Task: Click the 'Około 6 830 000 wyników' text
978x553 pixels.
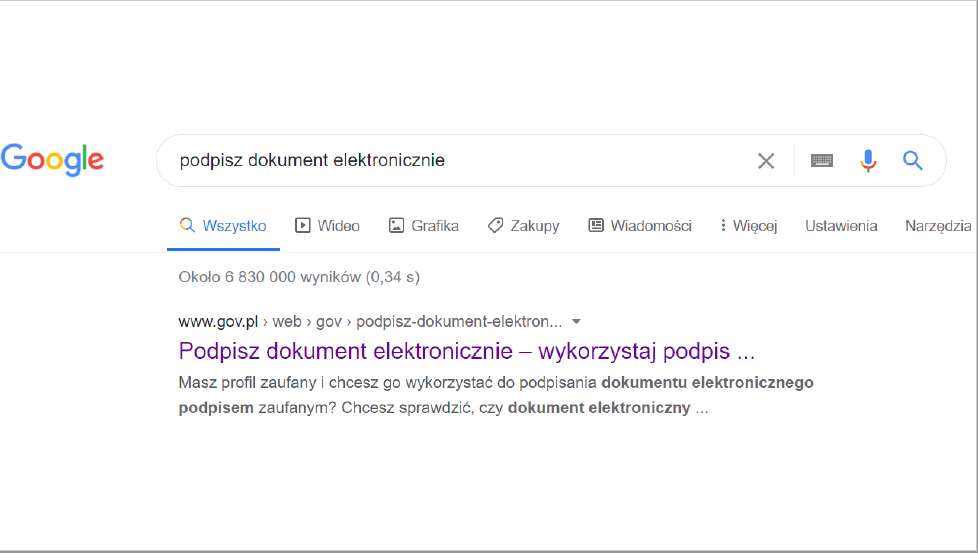Action: (269, 277)
